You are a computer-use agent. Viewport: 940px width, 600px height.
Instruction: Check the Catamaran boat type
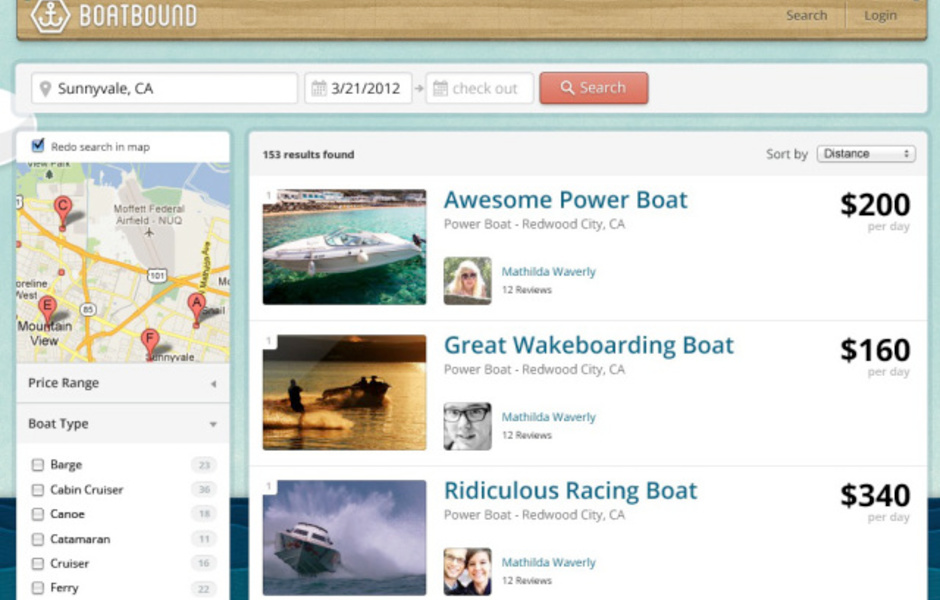click(38, 539)
